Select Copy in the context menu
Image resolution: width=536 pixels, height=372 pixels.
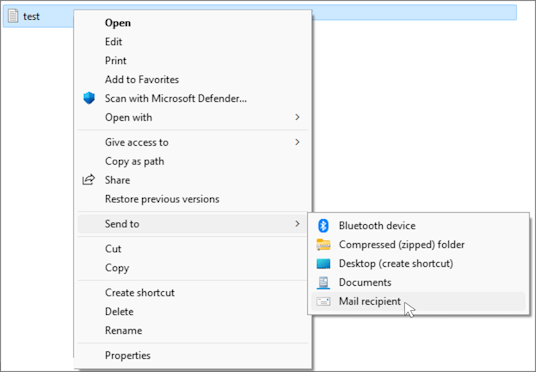click(x=193, y=267)
